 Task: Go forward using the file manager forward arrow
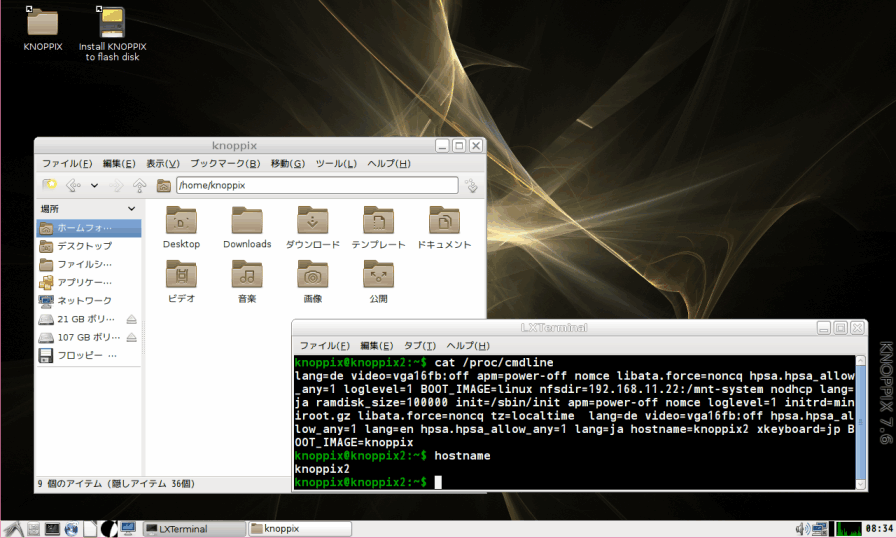[116, 185]
